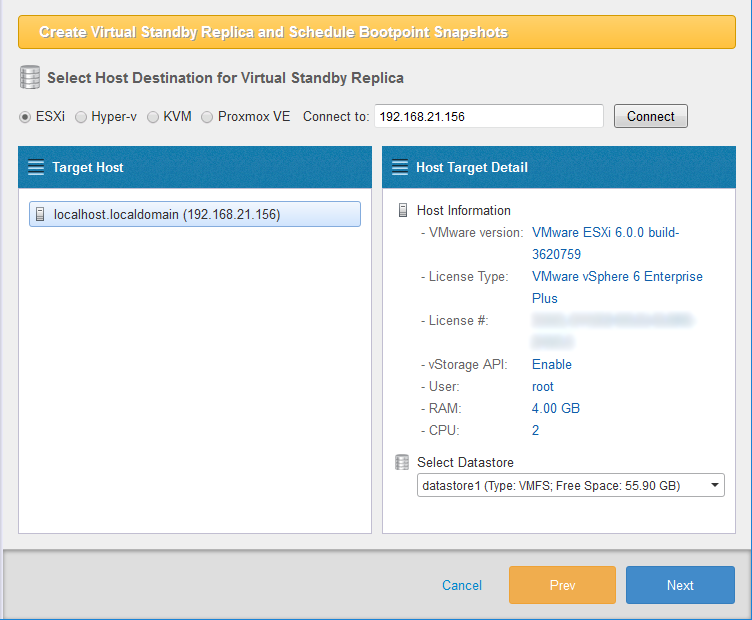Select the ESXi radio button
This screenshot has width=752, height=620.
(25, 117)
